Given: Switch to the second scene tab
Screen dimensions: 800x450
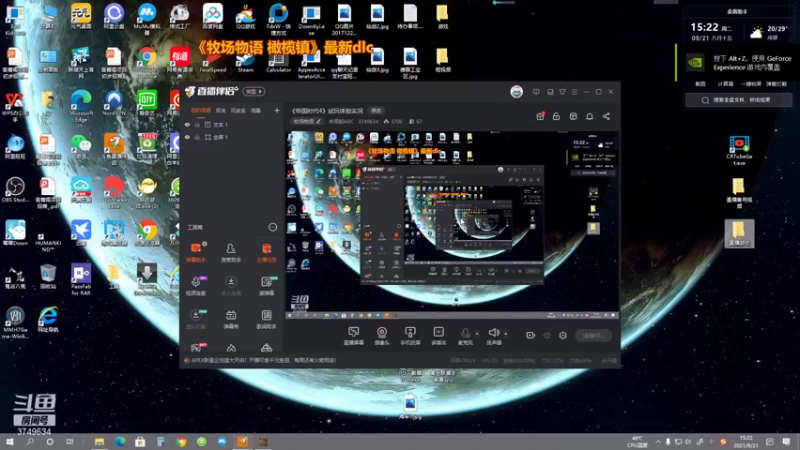Looking at the screenshot, I should (x=220, y=110).
